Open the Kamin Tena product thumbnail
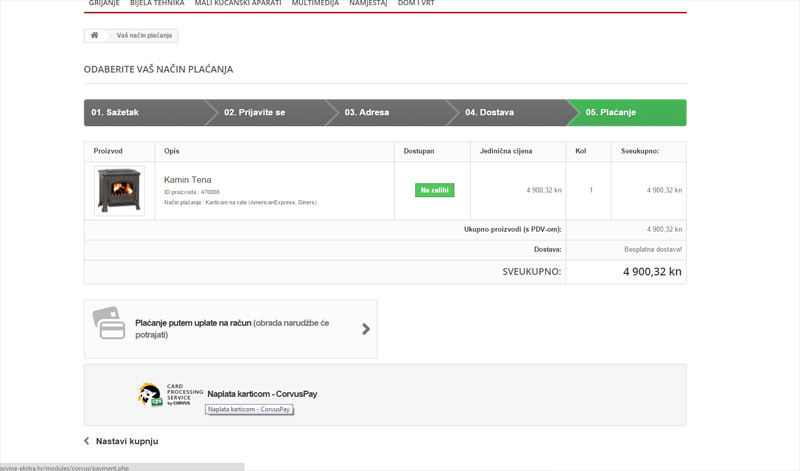 tap(119, 190)
